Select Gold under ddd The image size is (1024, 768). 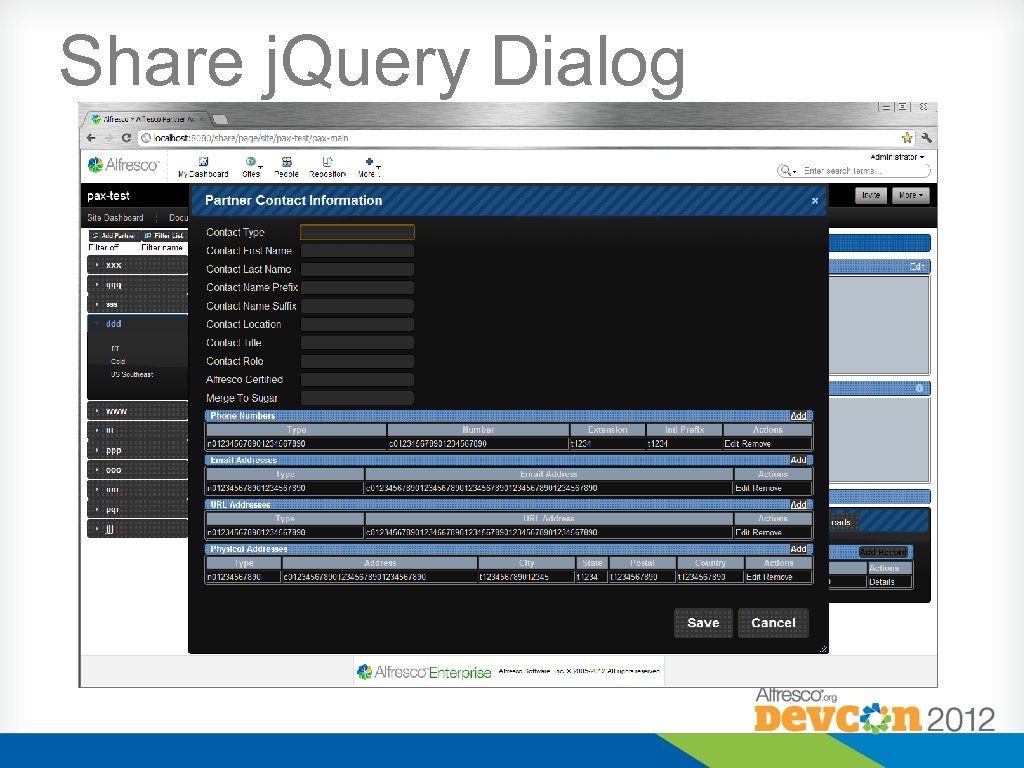click(x=118, y=361)
